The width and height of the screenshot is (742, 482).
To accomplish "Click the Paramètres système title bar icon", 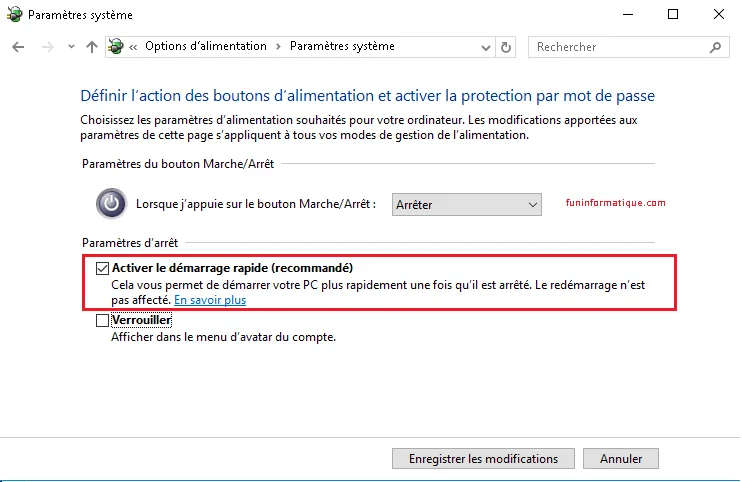I will [x=14, y=15].
